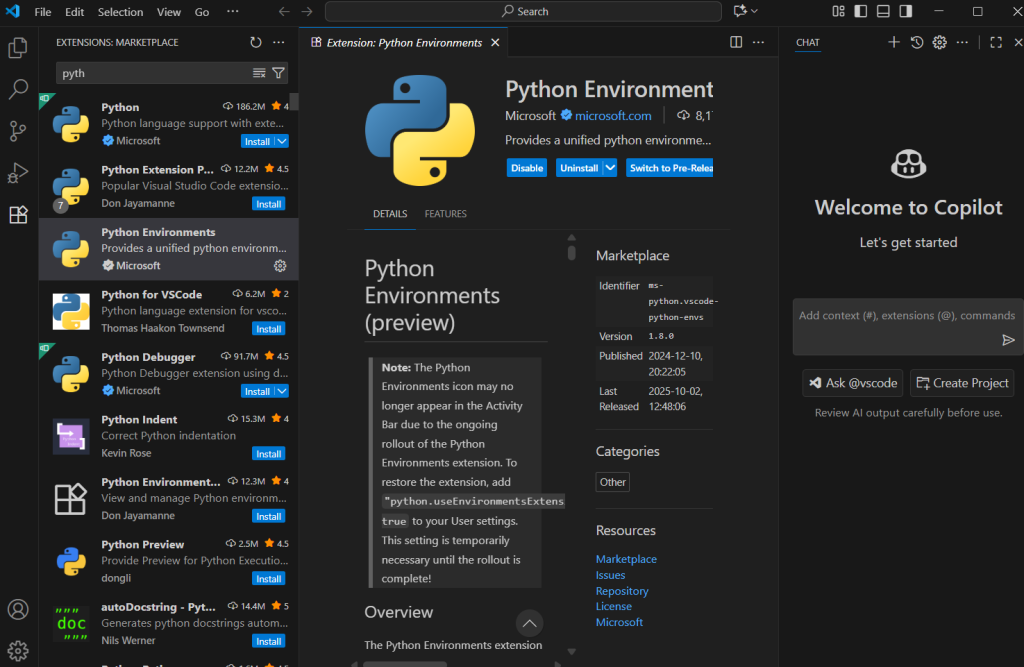The height and width of the screenshot is (667, 1024).
Task: Open the Explorer view in Activity Bar
Action: [17, 48]
